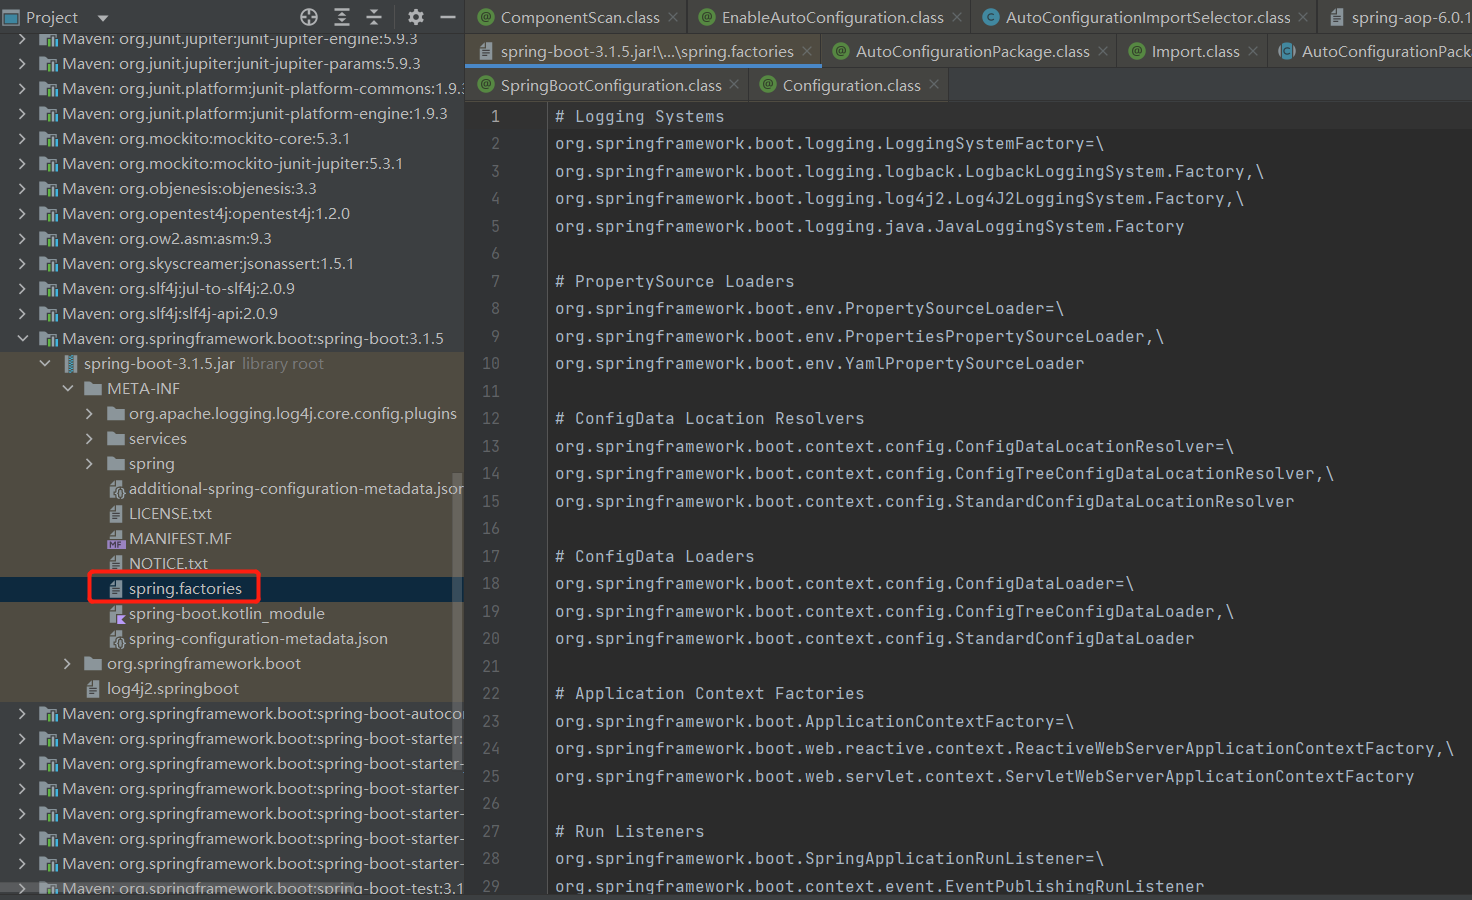Screen dimensions: 1472x900
Task: Expand org.apache.logging.log4j.core.config.plugins folder
Action: pos(89,414)
